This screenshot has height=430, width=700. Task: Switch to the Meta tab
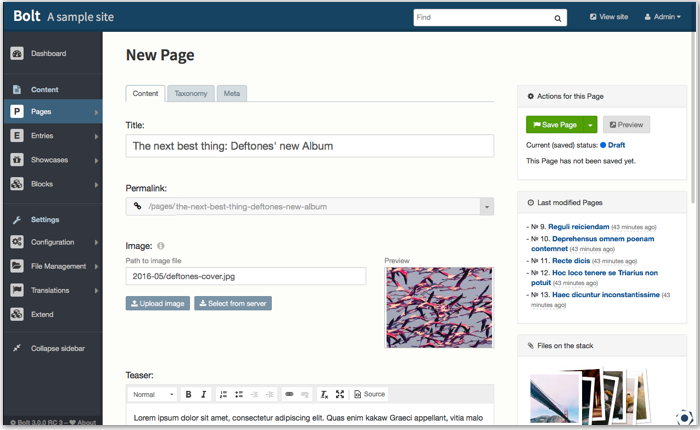(x=232, y=94)
